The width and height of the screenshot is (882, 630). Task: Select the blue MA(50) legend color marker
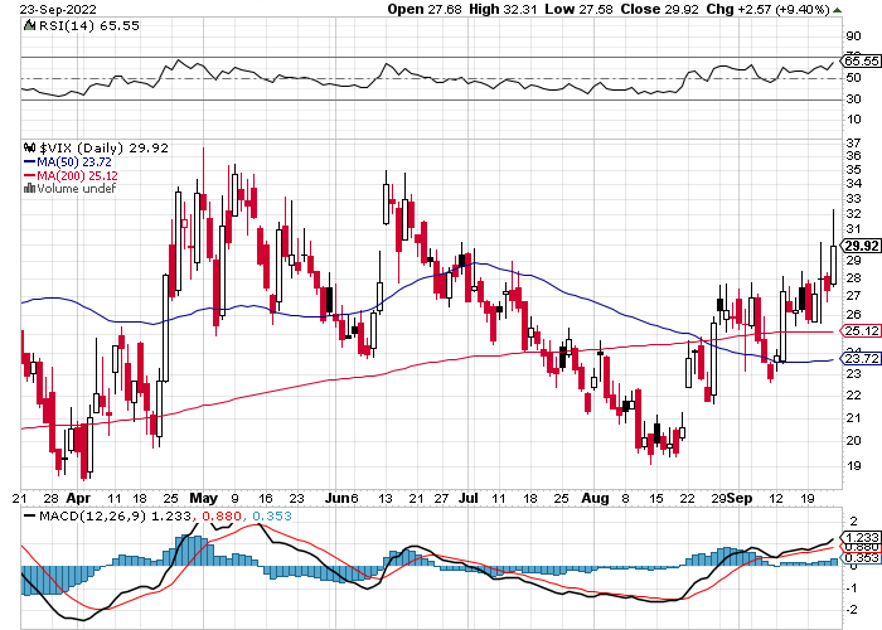coord(27,161)
